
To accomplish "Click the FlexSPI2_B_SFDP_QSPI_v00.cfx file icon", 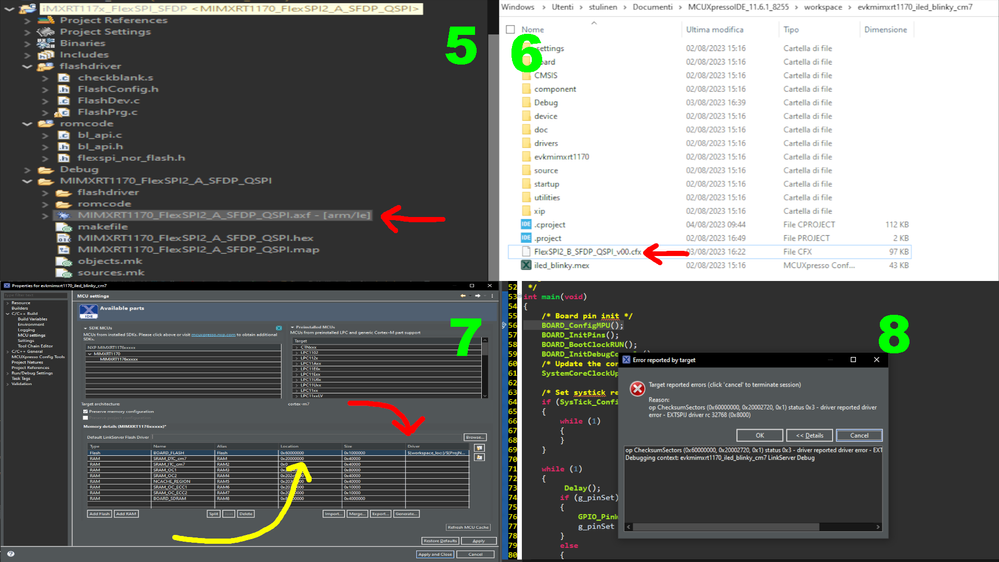I will tap(526, 252).
